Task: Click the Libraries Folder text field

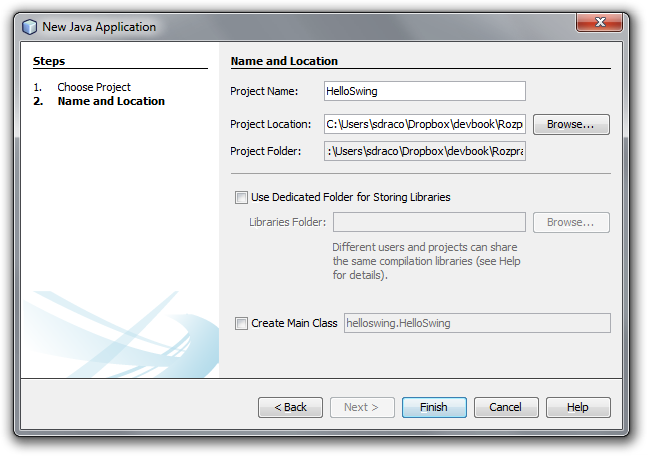Action: pyautogui.click(x=429, y=222)
